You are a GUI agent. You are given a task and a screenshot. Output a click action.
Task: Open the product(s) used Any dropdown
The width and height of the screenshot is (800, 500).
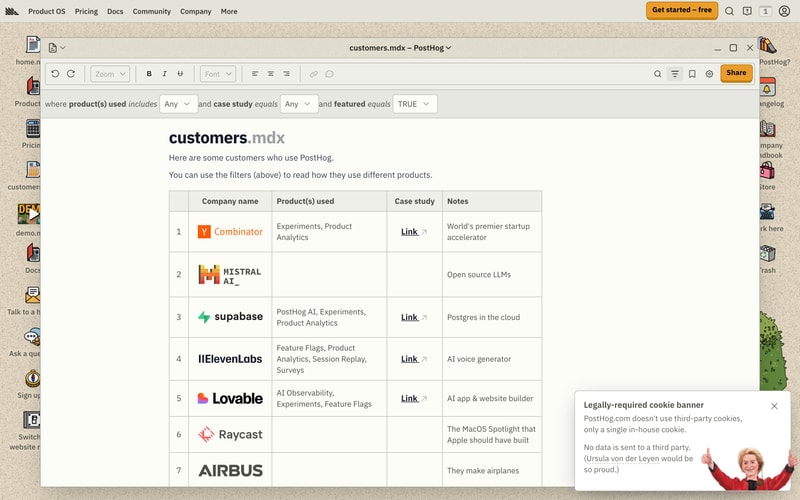tap(178, 104)
